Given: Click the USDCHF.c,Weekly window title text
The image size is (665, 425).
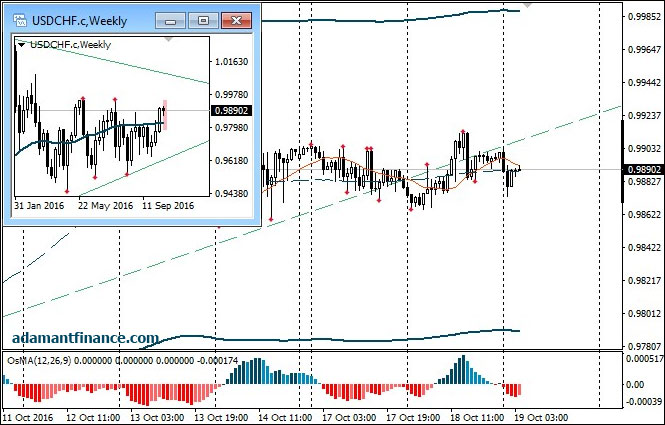Looking at the screenshot, I should tap(79, 21).
